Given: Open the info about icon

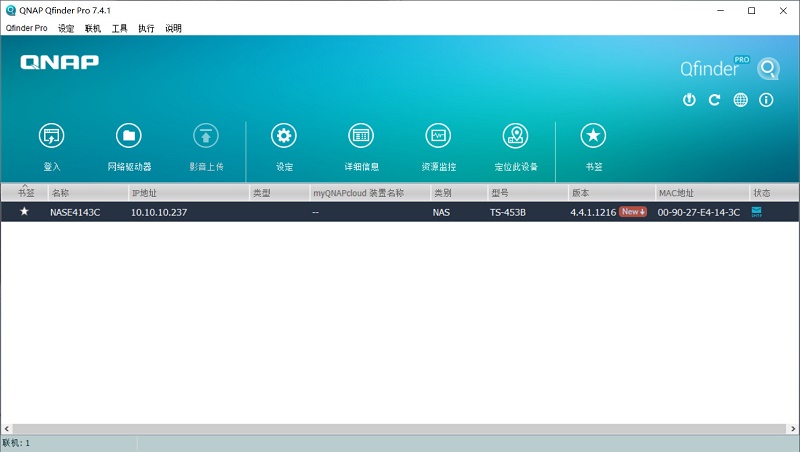Looking at the screenshot, I should 766,100.
